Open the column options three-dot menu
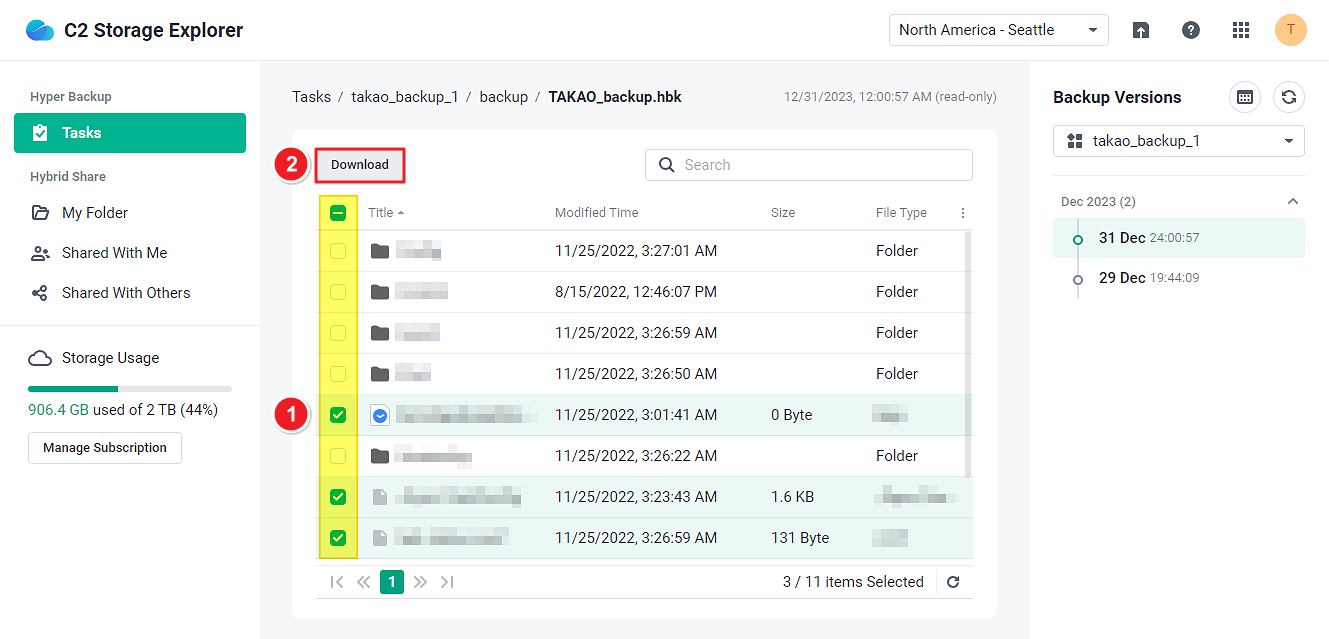1329x639 pixels. 963,212
